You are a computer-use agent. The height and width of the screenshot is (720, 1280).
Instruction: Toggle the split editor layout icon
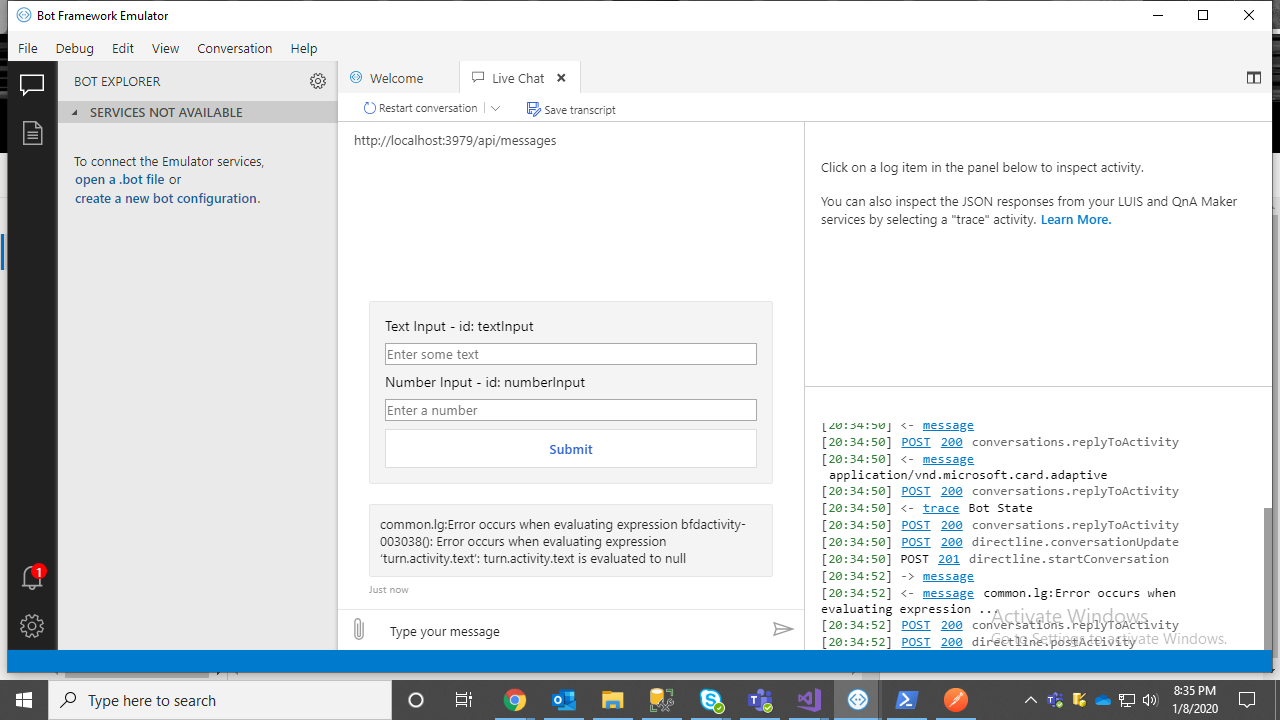click(1253, 78)
